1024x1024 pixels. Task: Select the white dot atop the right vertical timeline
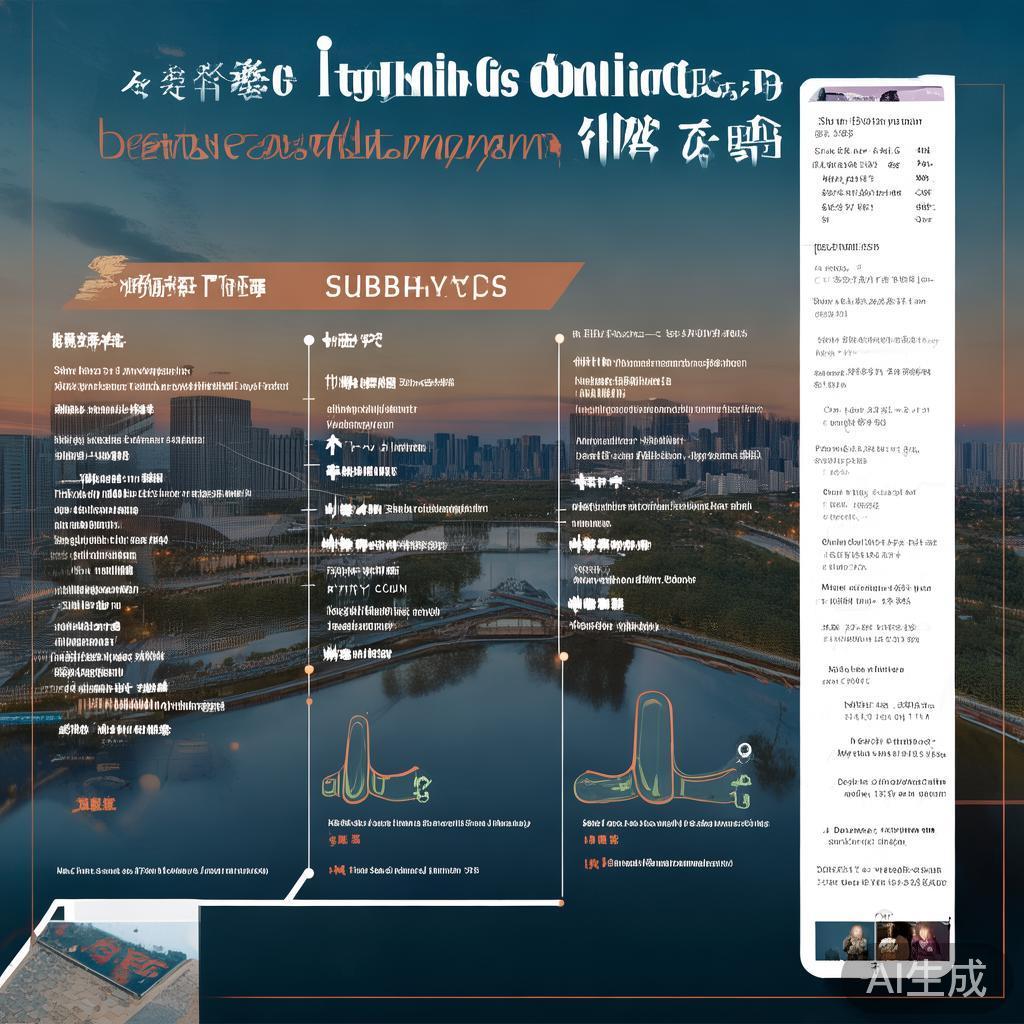click(560, 338)
